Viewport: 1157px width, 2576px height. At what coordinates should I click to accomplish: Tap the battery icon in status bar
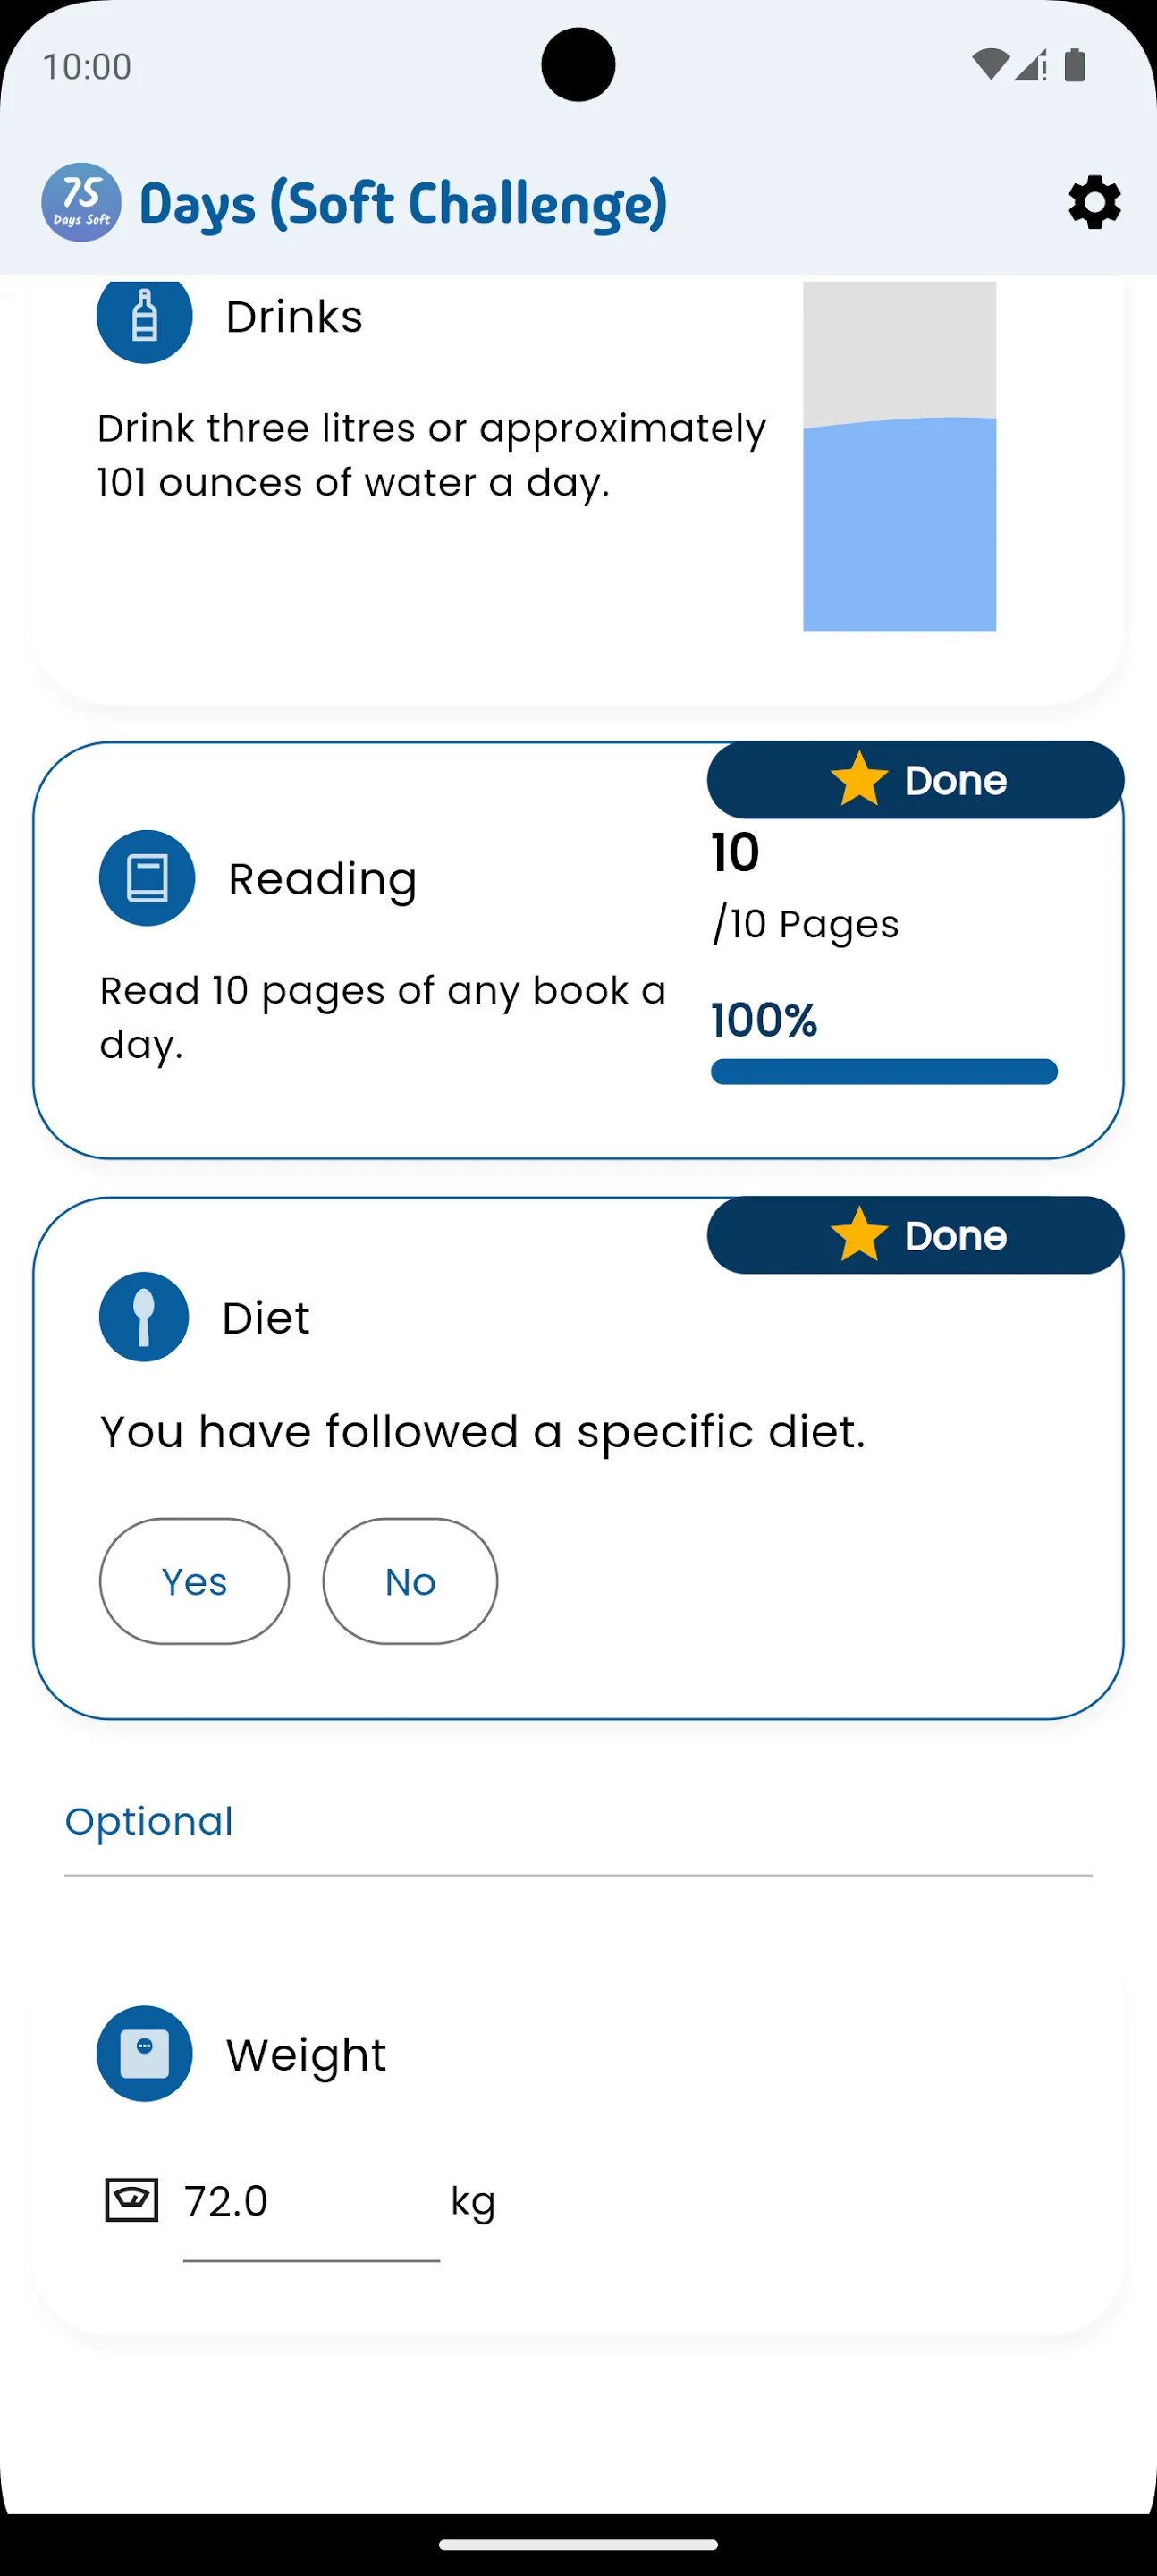click(1075, 65)
